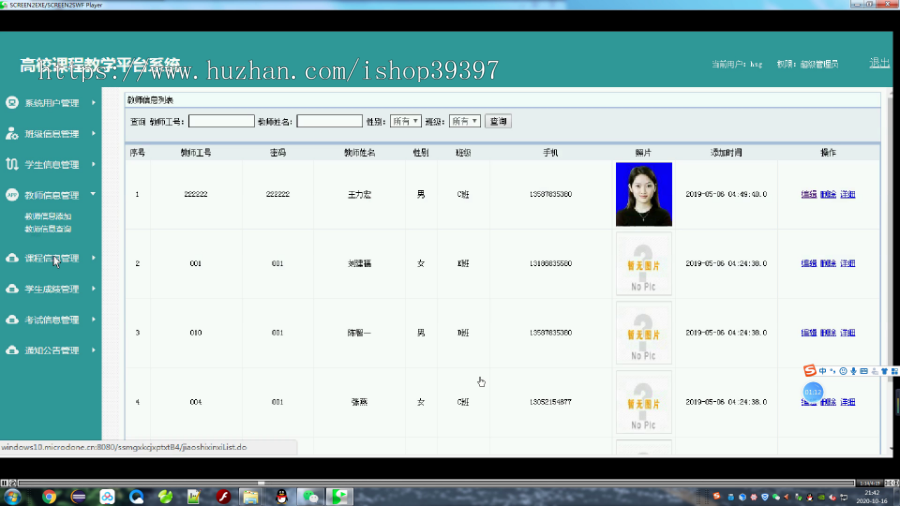Open the 教师信息查询 submenu item

click(48, 229)
